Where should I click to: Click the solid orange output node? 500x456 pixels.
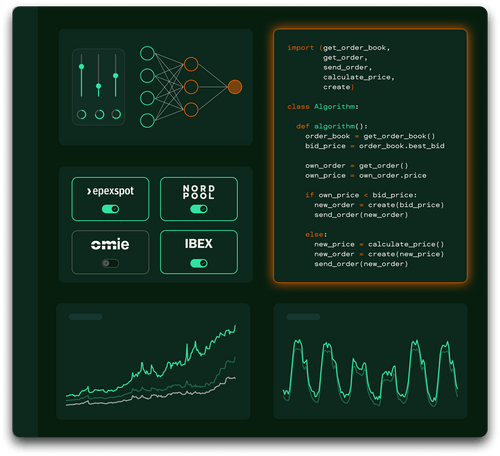(x=235, y=87)
